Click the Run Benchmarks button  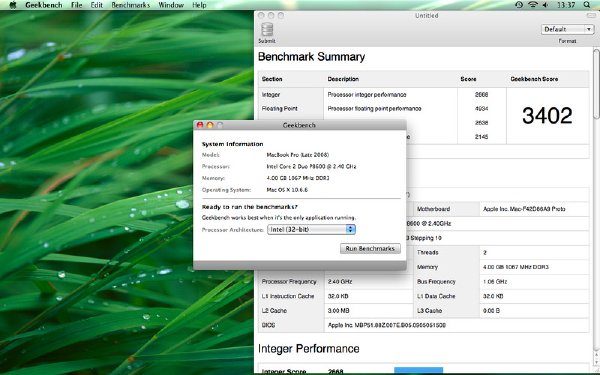point(370,248)
